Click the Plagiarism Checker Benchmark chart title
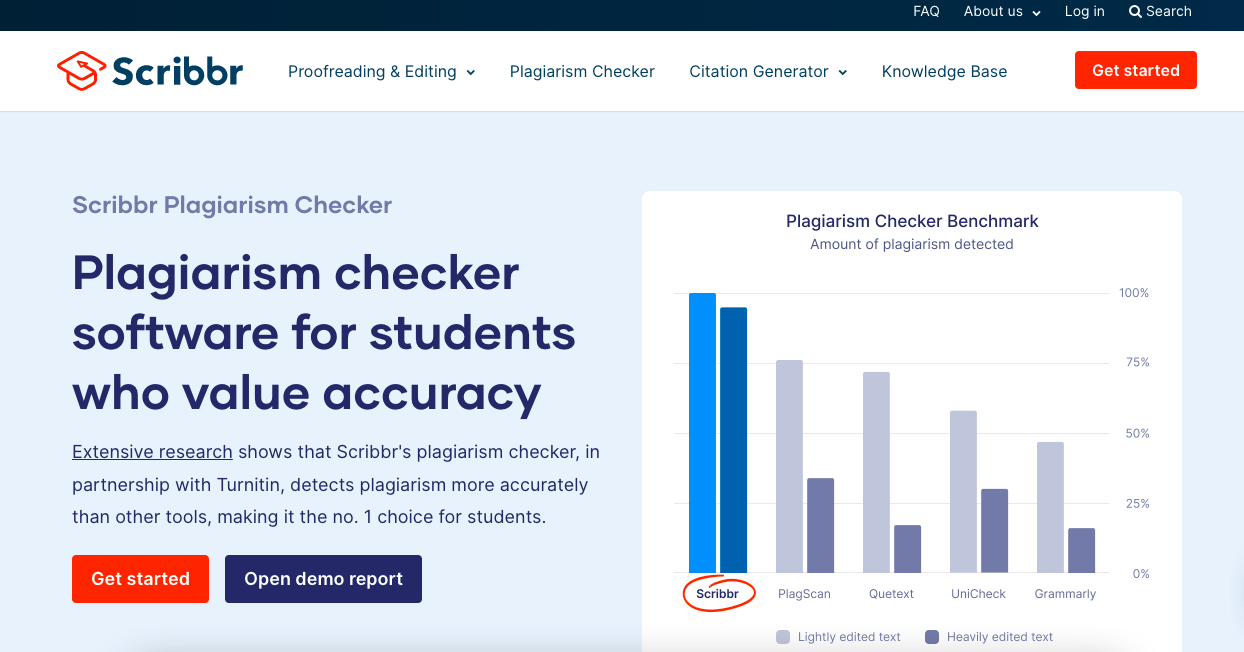1244x652 pixels. 912,221
